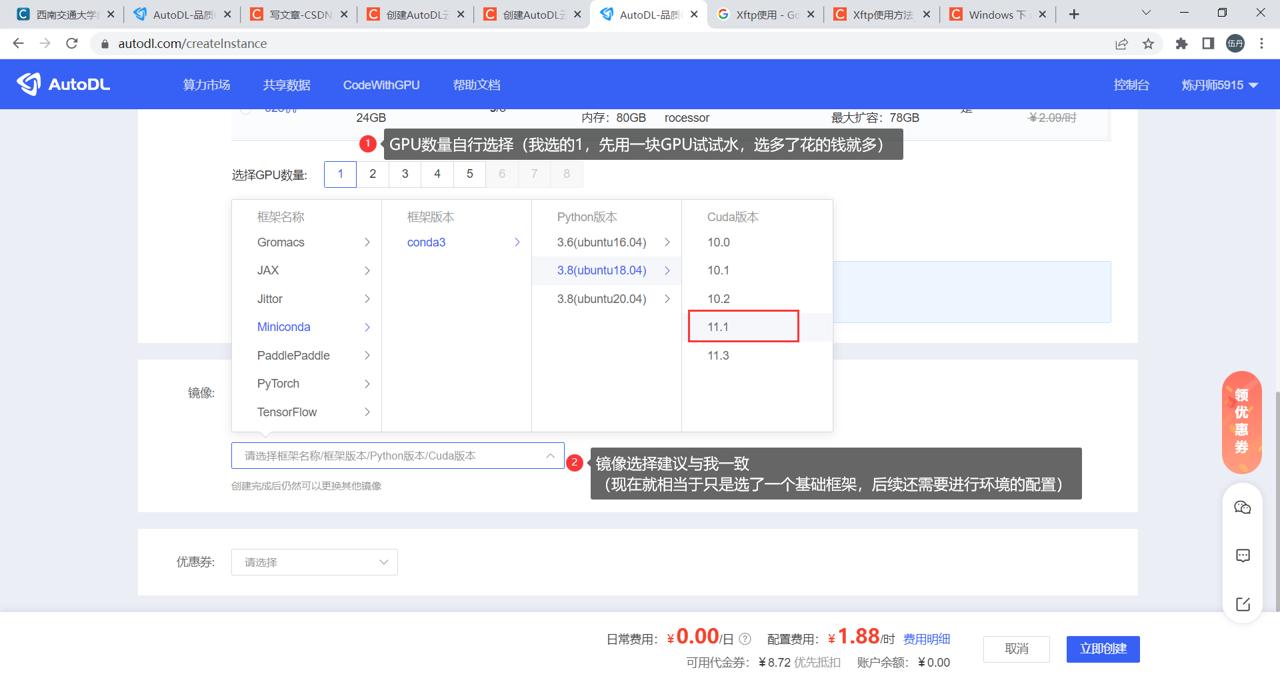Open the 优惠券 coupon dropdown
1280x686 pixels.
314,562
